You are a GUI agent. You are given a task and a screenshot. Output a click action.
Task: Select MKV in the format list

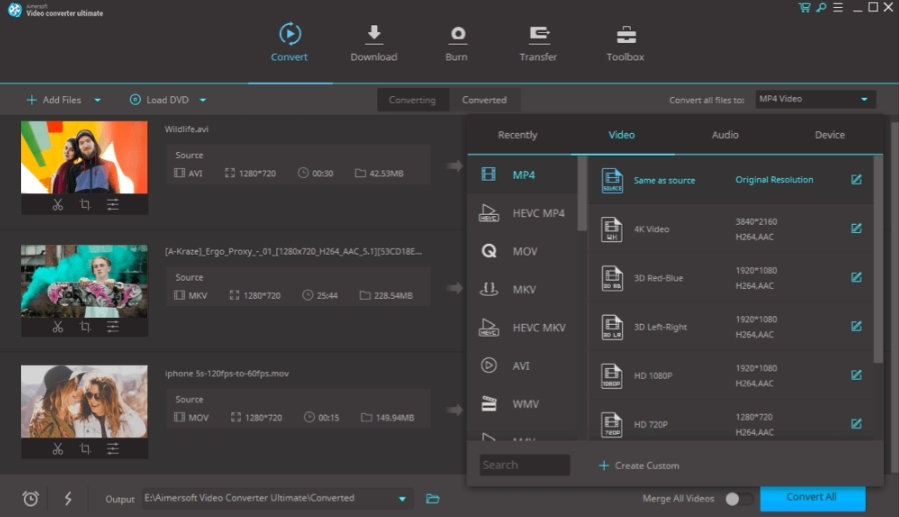[x=524, y=289]
